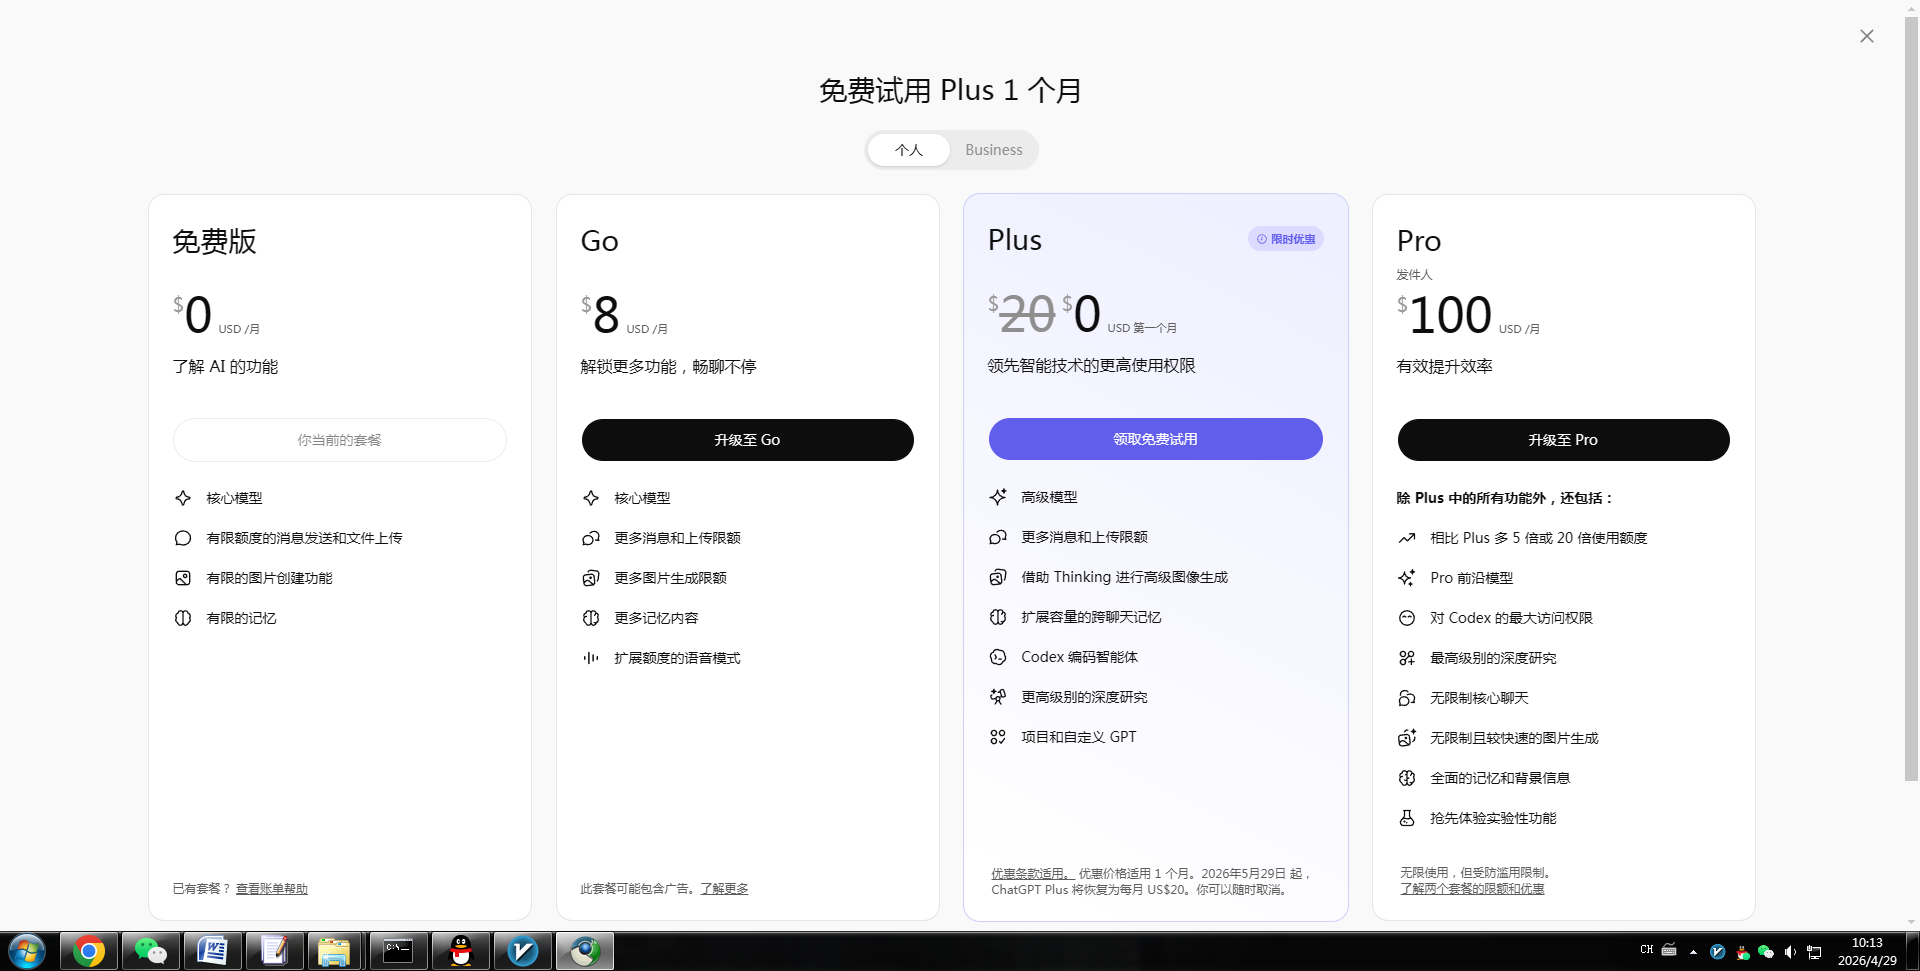
Task: Open WeChat from the taskbar
Action: tap(151, 951)
